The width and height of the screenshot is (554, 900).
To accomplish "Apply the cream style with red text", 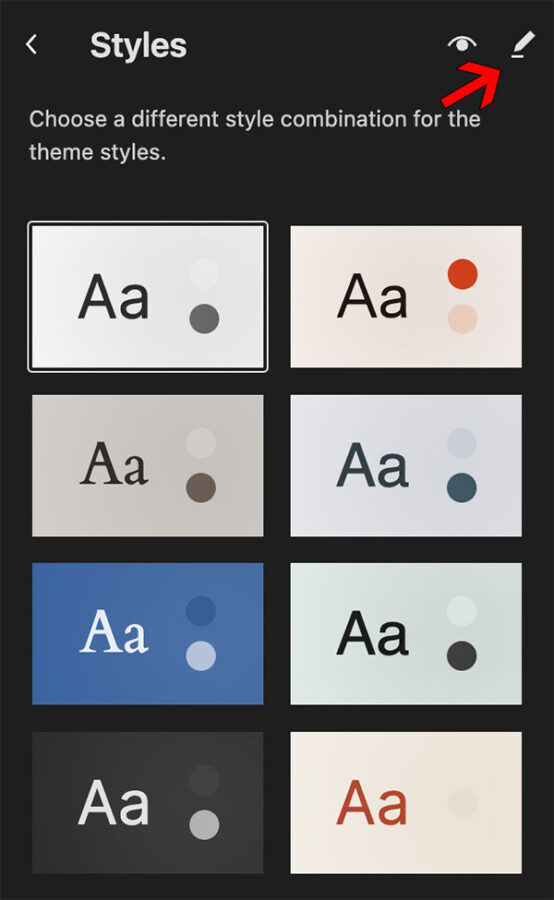I will (406, 802).
